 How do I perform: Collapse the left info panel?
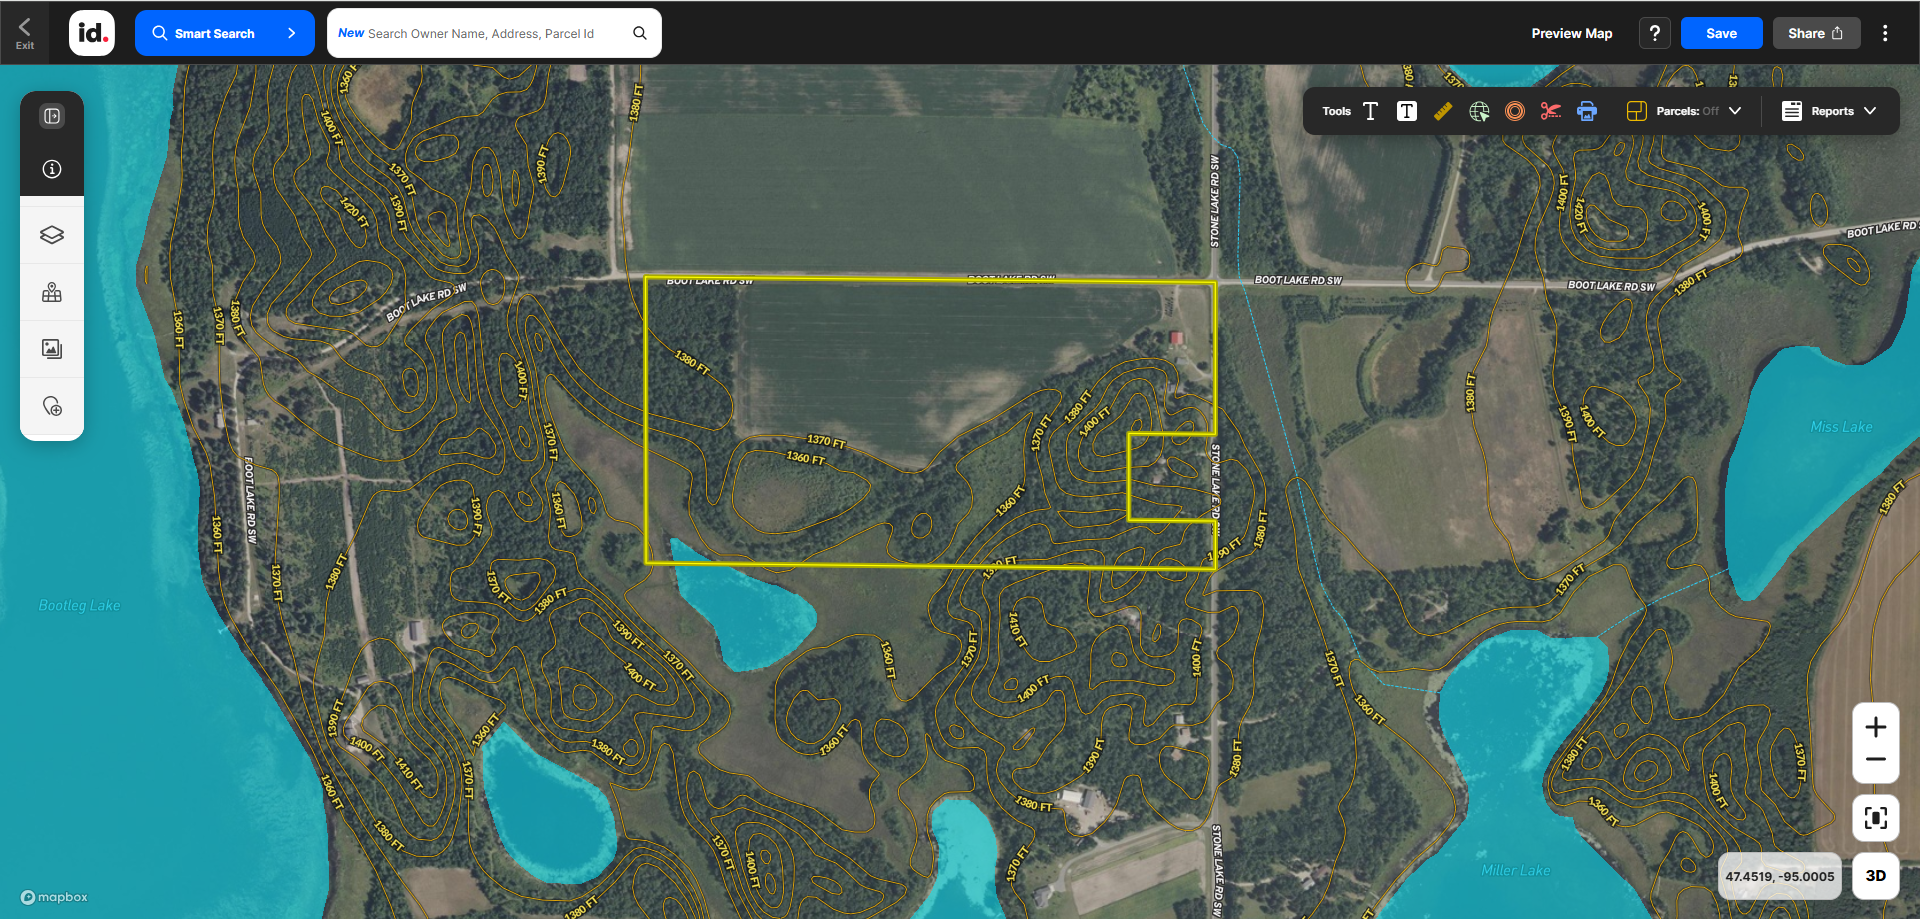[x=52, y=115]
